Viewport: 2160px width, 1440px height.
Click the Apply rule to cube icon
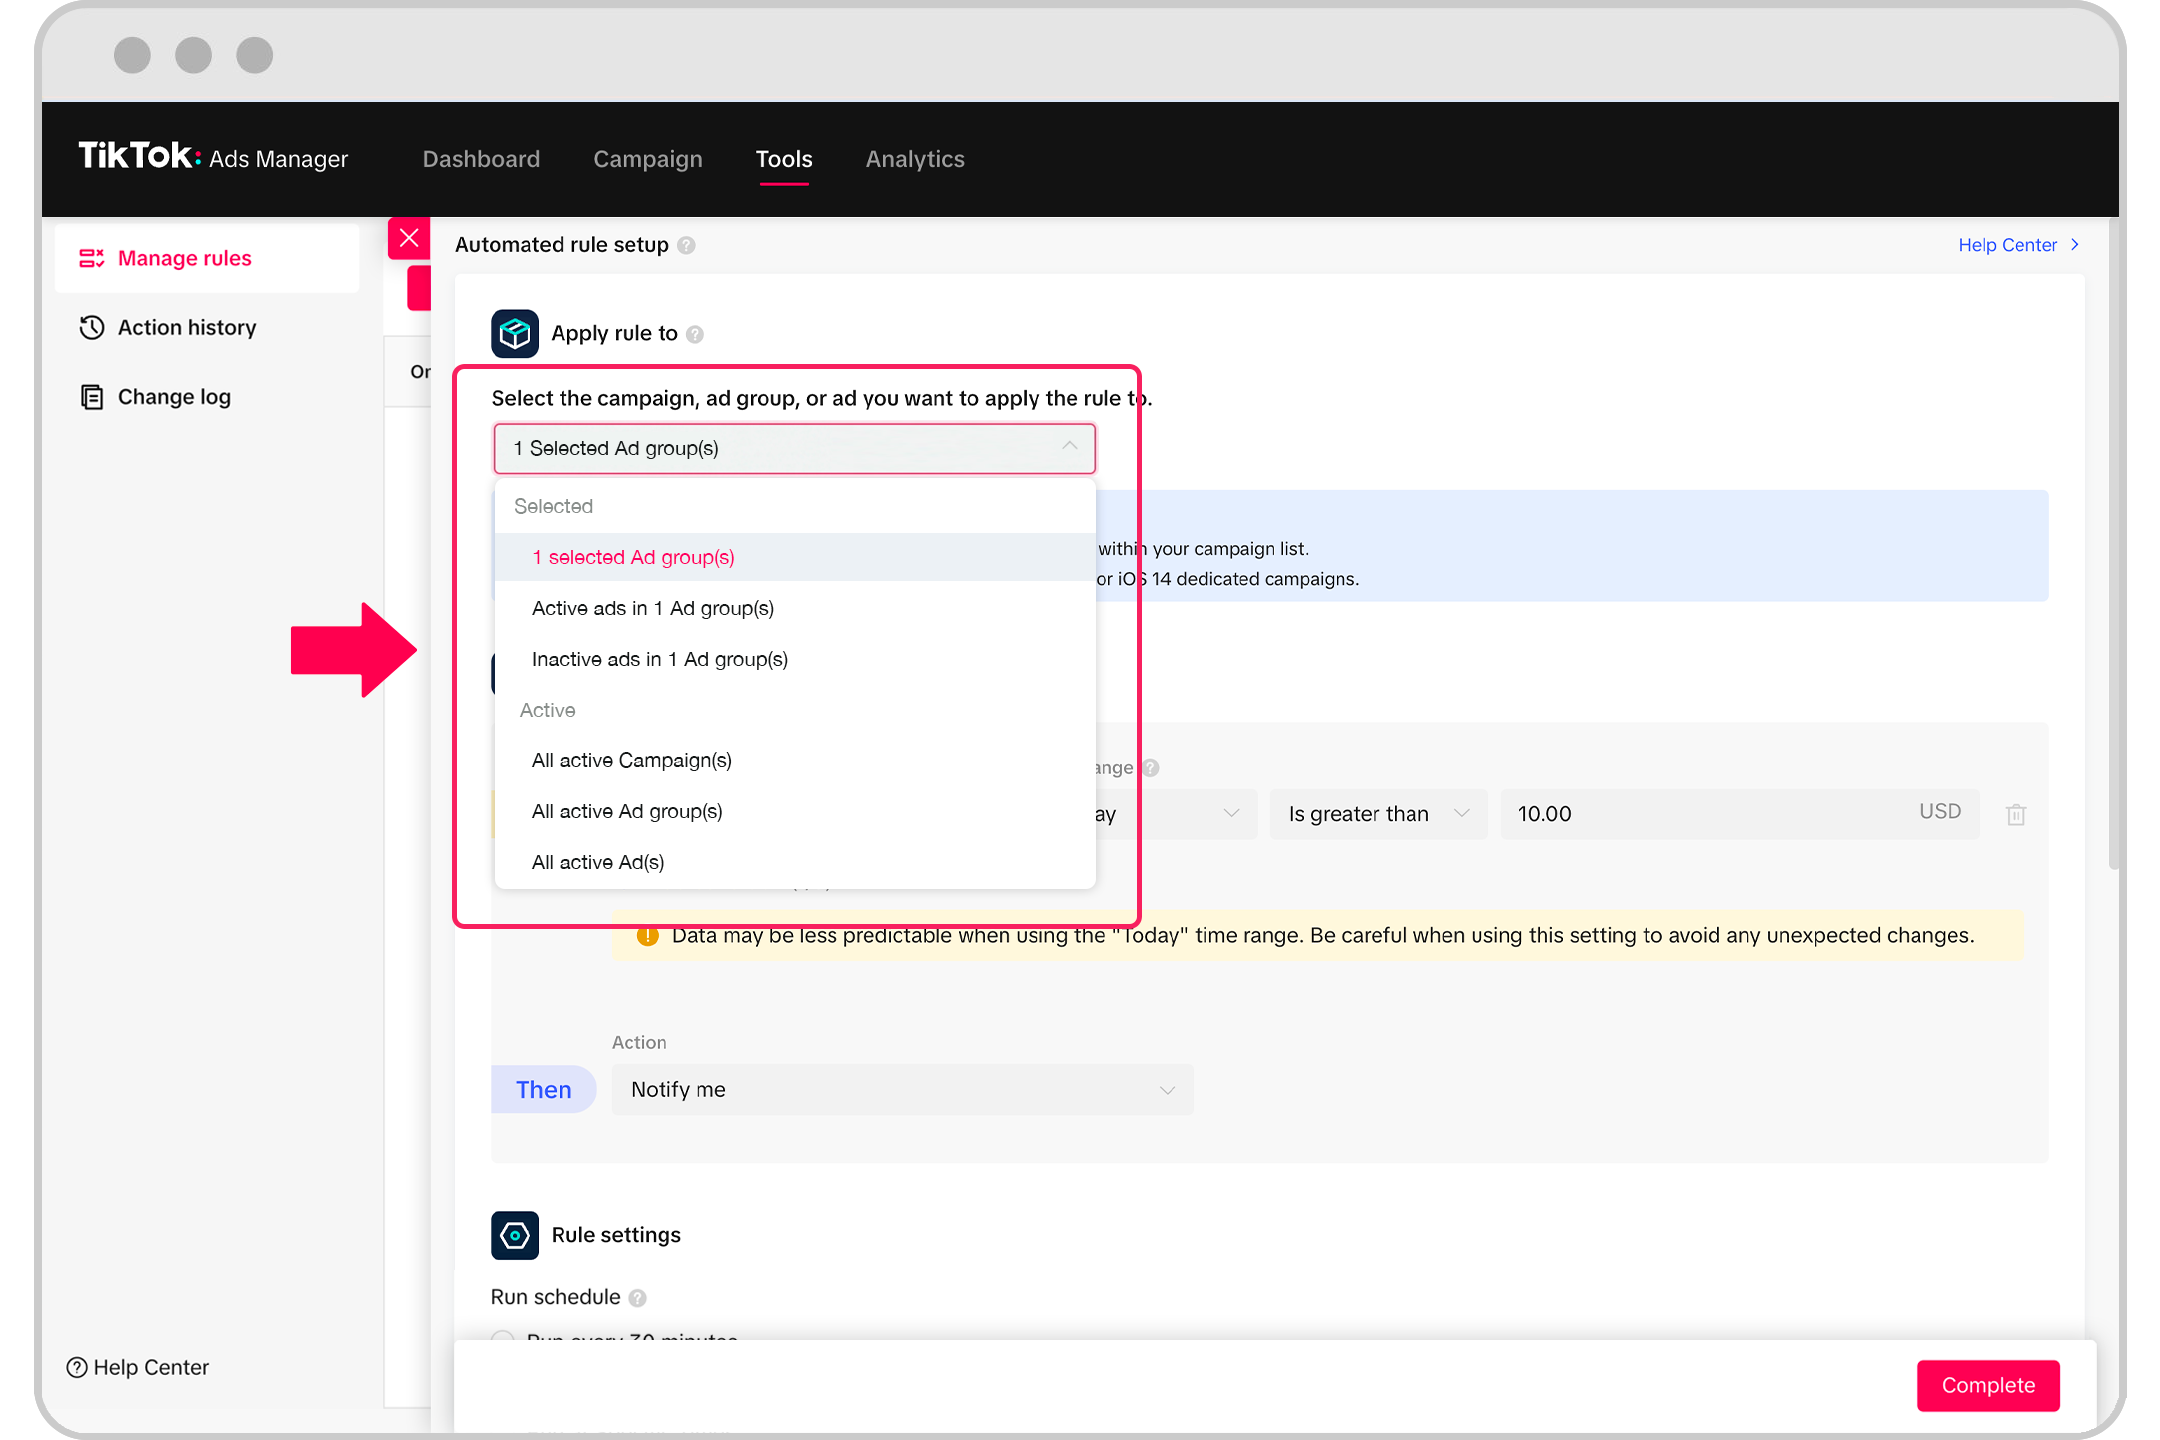coord(514,333)
